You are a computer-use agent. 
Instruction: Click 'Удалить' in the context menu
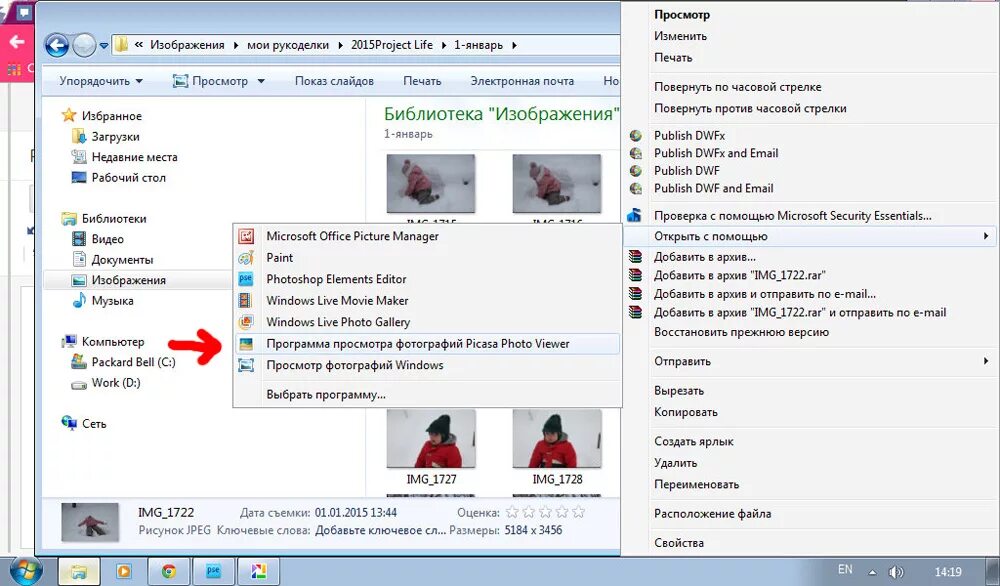pos(675,463)
